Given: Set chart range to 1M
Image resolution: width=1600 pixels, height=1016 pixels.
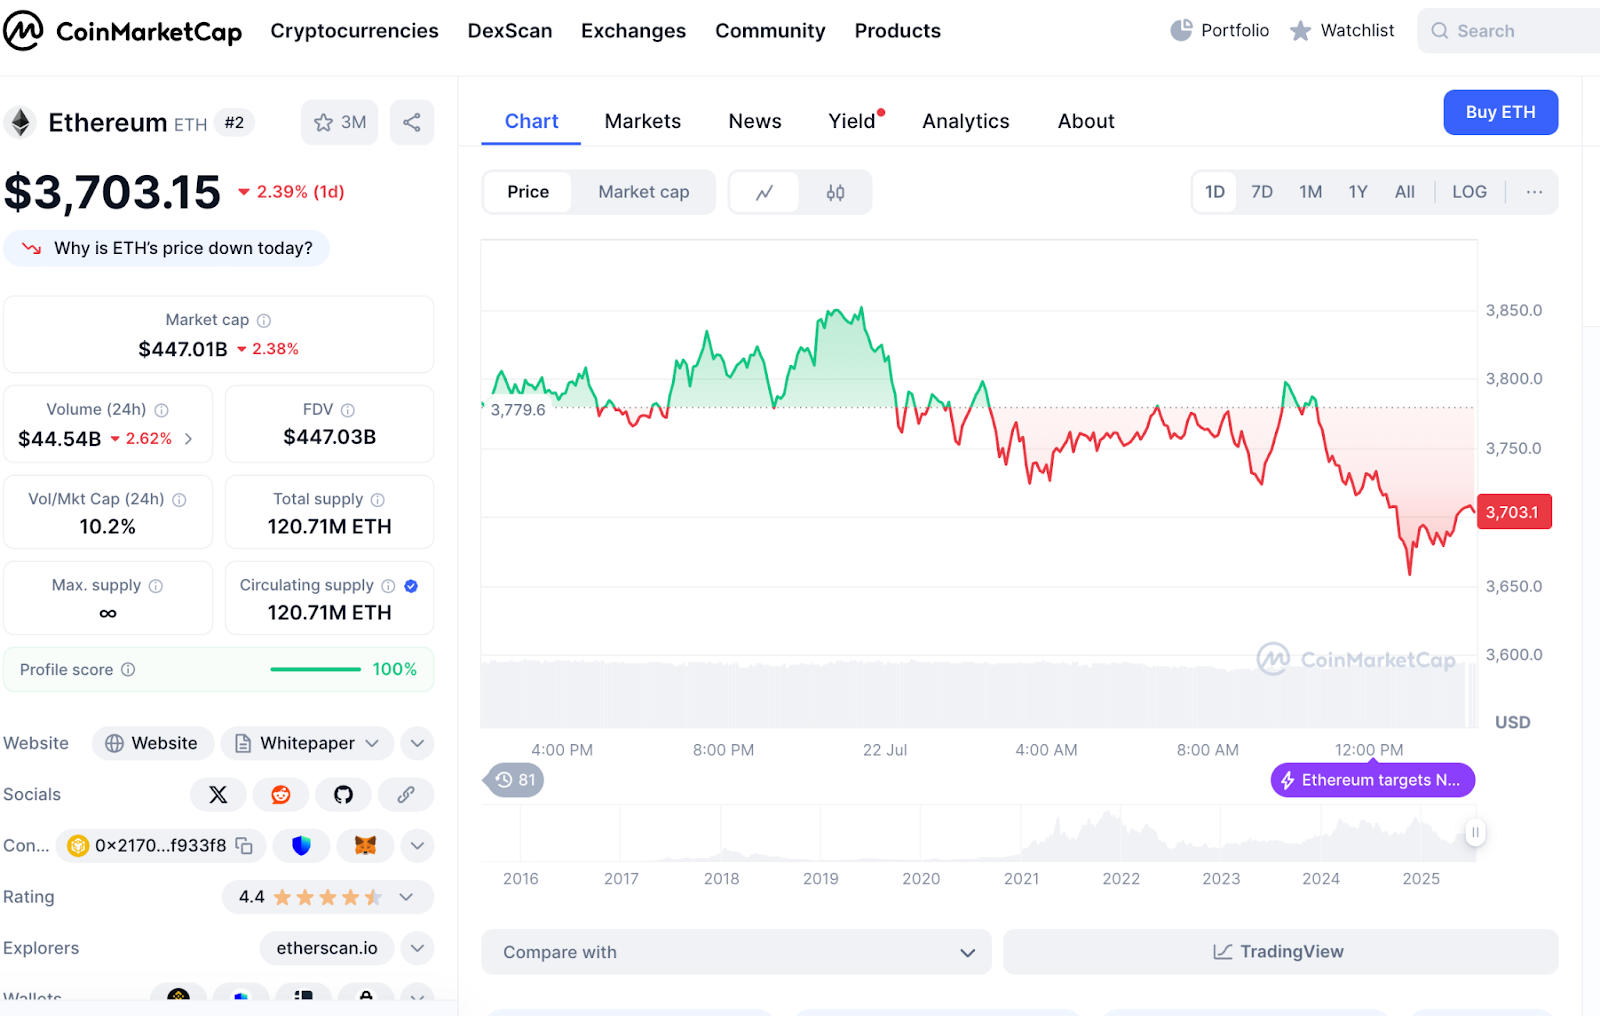Looking at the screenshot, I should 1311,192.
